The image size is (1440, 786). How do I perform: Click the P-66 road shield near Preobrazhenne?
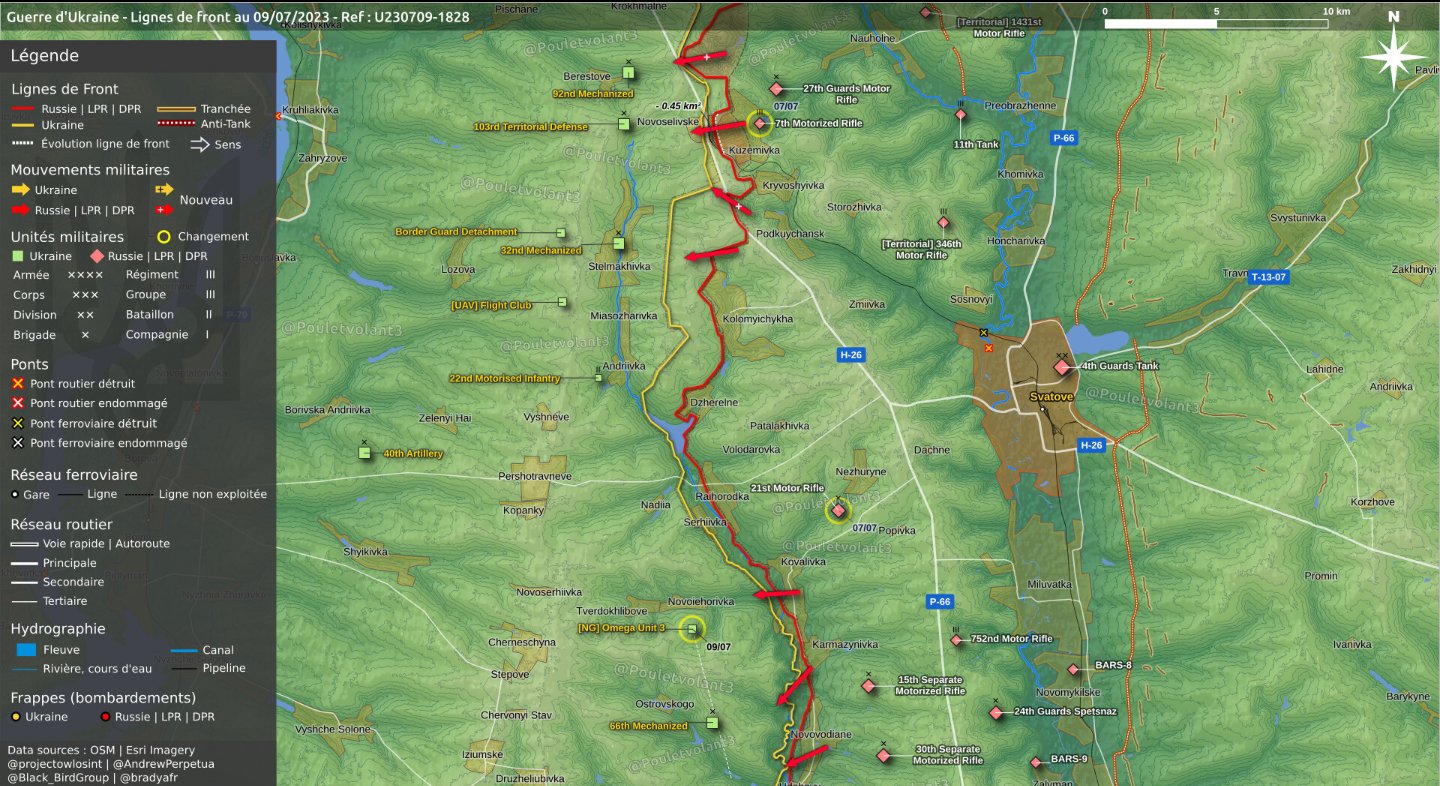coord(1062,138)
